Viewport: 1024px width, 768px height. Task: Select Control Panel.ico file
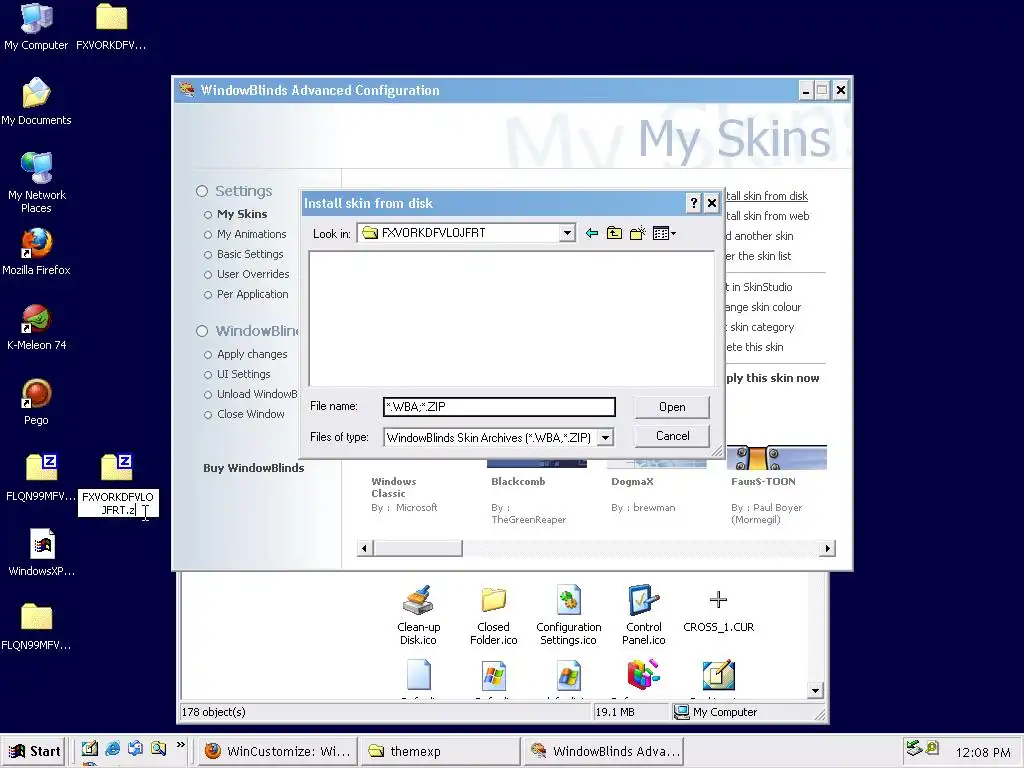(643, 615)
